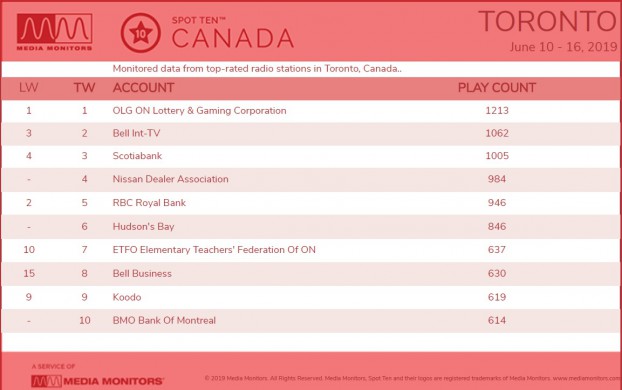Viewport: 622px width, 390px height.
Task: Click the footer Media Monitors logo
Action: 97,381
